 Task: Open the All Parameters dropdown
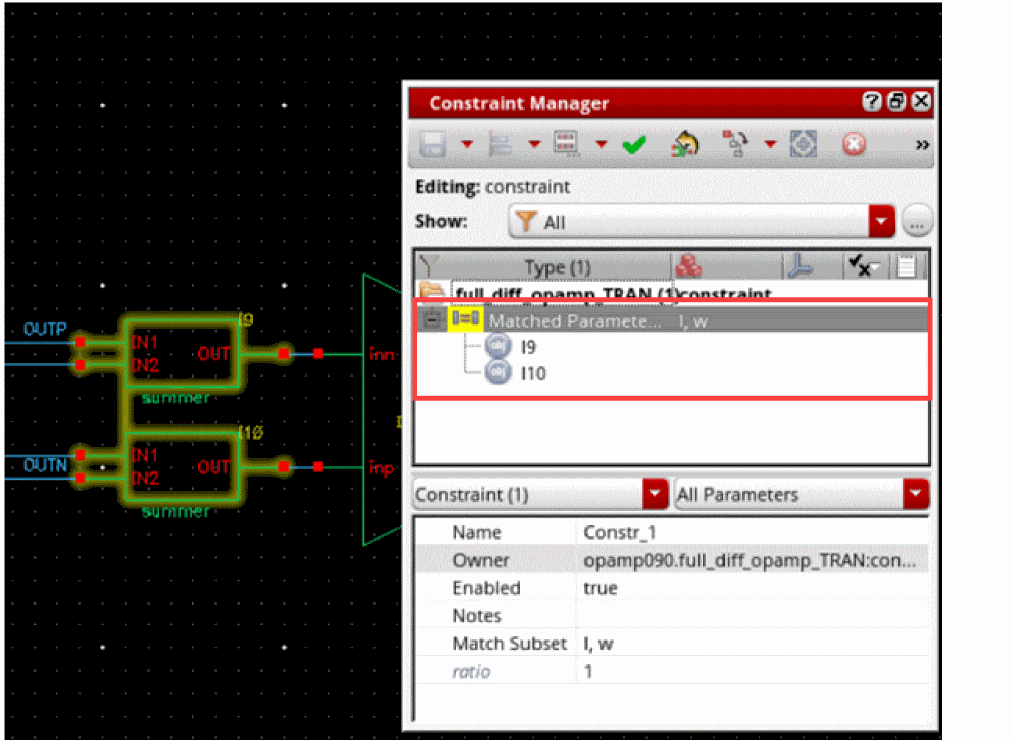915,494
